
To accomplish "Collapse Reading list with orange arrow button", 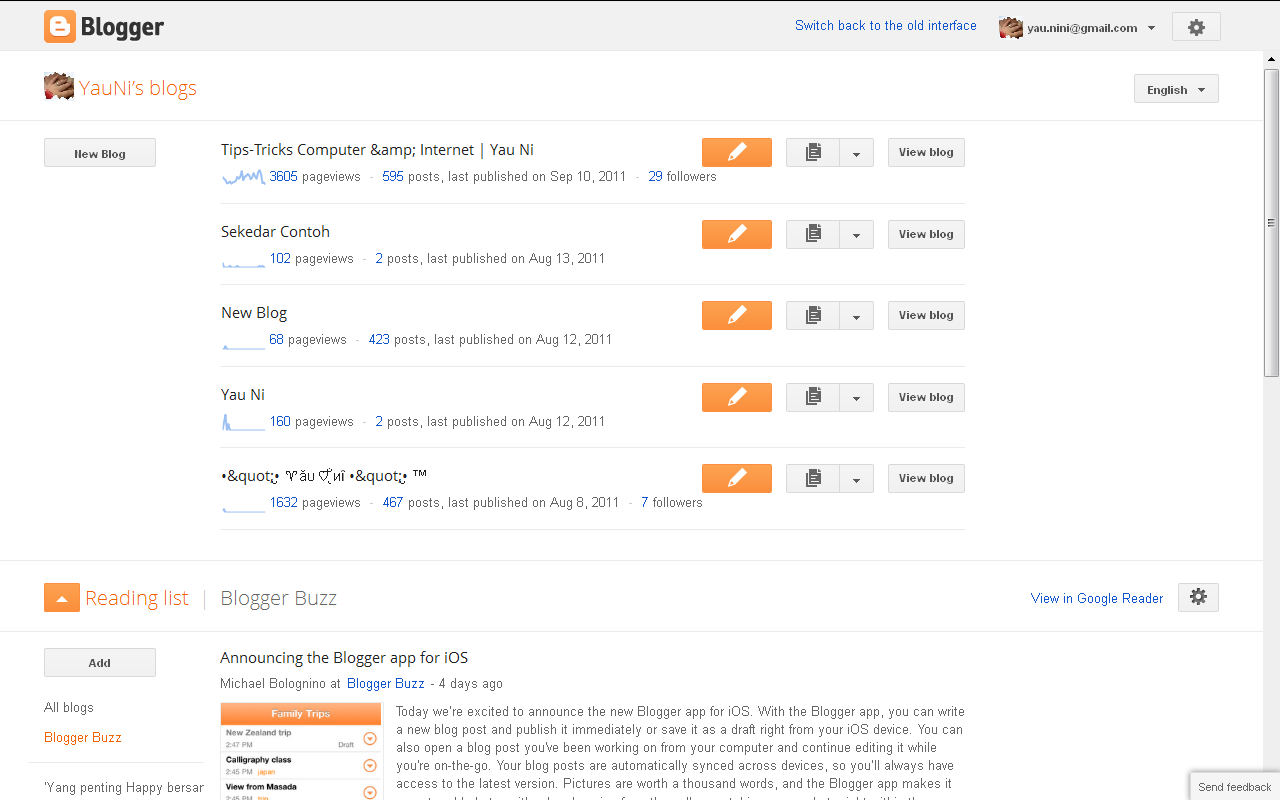I will click(x=62, y=598).
